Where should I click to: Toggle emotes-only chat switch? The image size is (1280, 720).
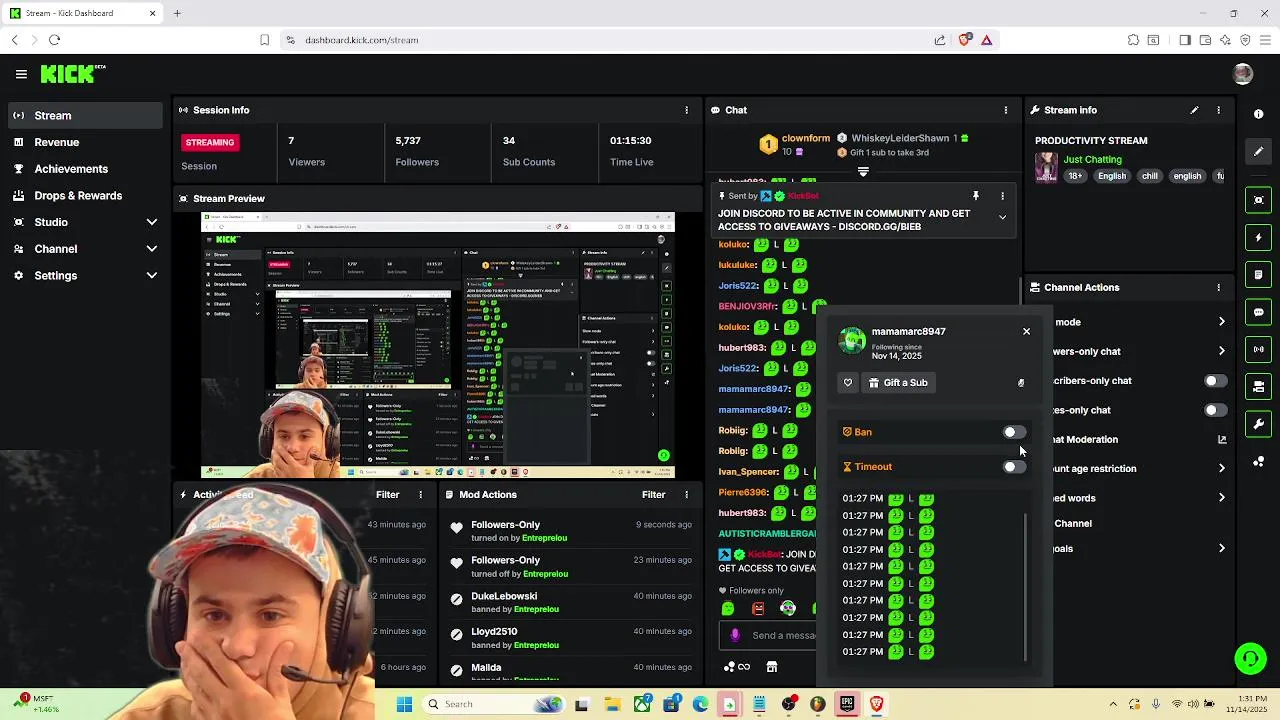pos(1214,410)
